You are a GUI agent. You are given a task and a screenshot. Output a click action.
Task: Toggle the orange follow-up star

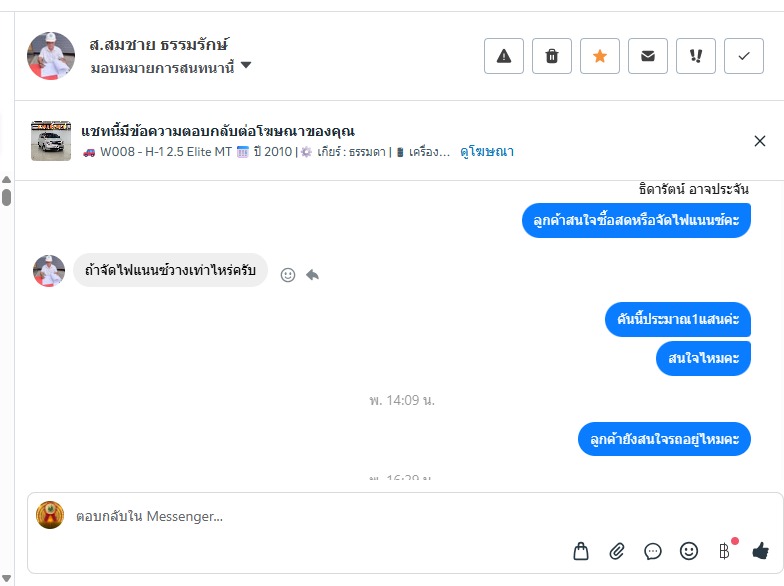(600, 56)
